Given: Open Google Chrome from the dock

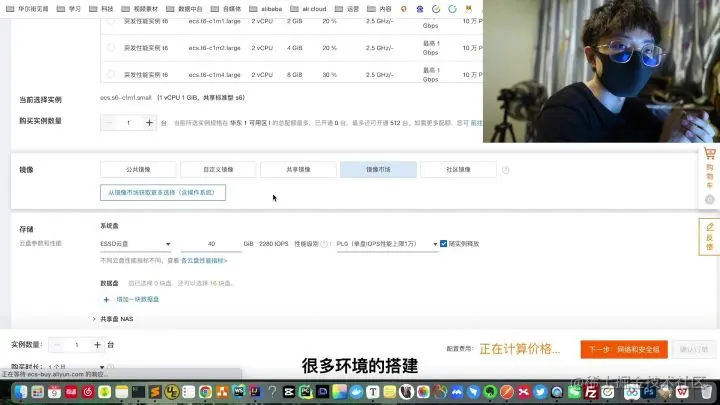Looking at the screenshot, I should (205, 392).
